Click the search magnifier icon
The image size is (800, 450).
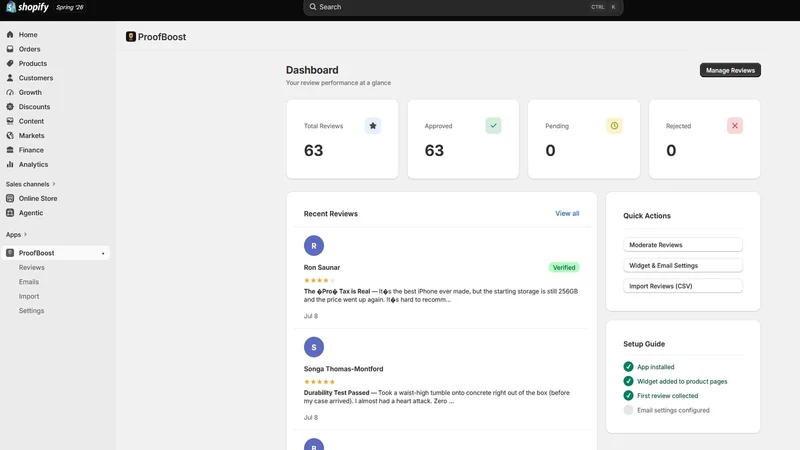[313, 7]
